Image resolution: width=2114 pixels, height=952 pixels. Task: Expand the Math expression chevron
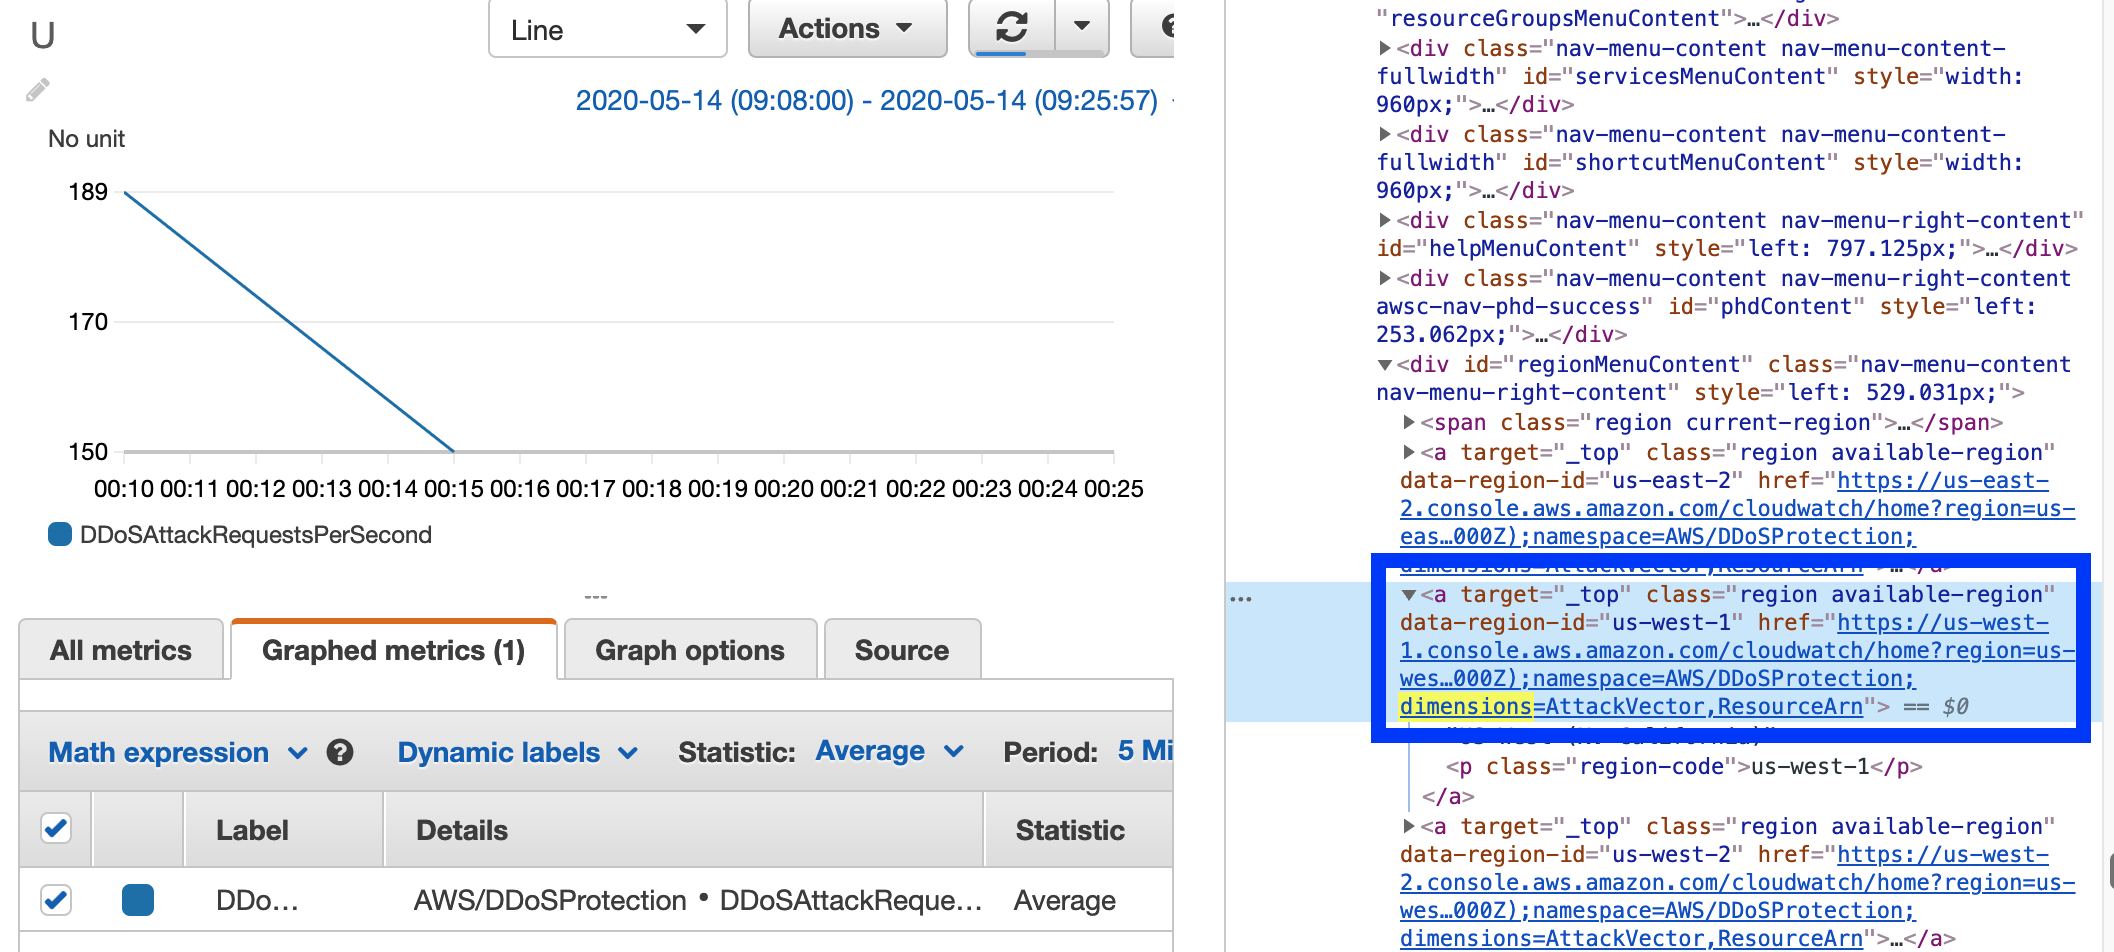click(x=295, y=752)
